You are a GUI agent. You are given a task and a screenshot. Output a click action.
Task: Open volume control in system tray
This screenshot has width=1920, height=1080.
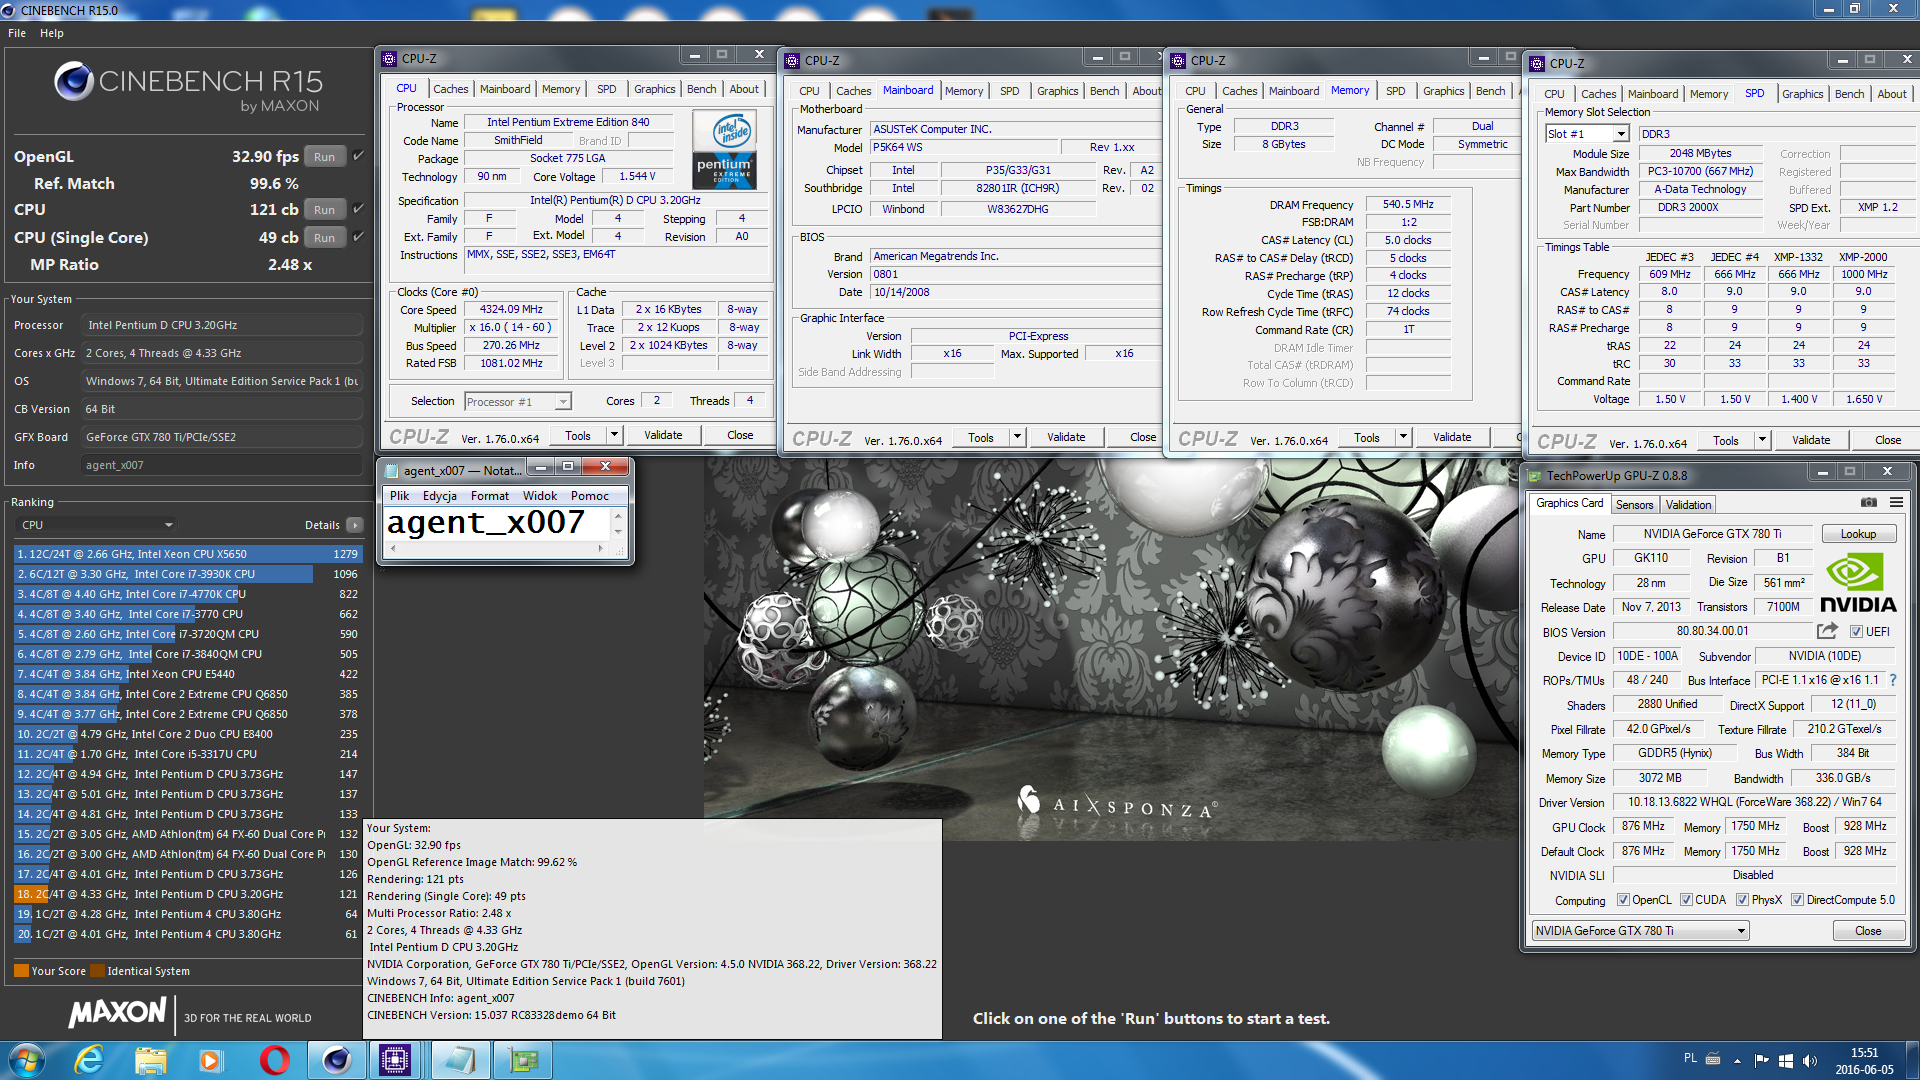pyautogui.click(x=1809, y=1060)
